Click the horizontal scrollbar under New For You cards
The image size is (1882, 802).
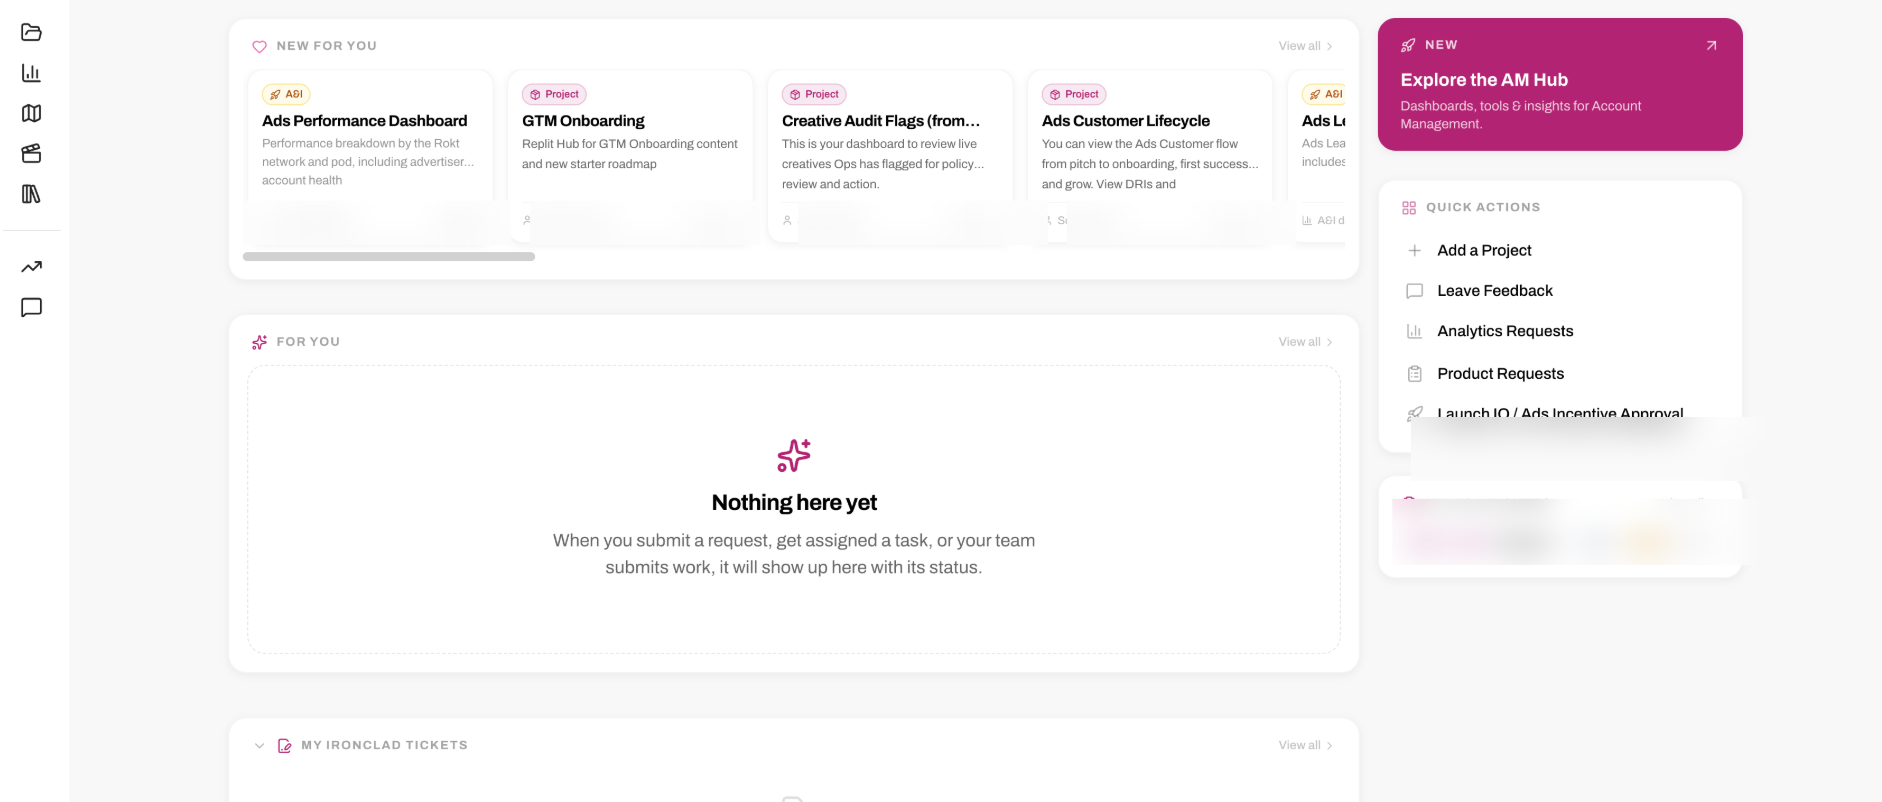[x=389, y=257]
